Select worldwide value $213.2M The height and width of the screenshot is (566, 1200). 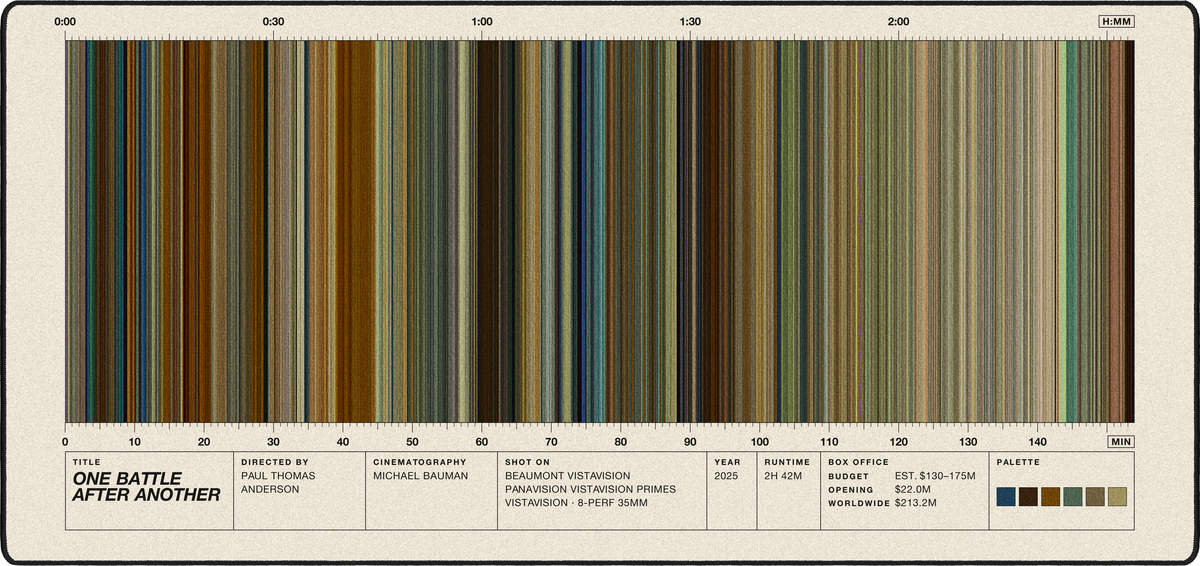[x=918, y=502]
